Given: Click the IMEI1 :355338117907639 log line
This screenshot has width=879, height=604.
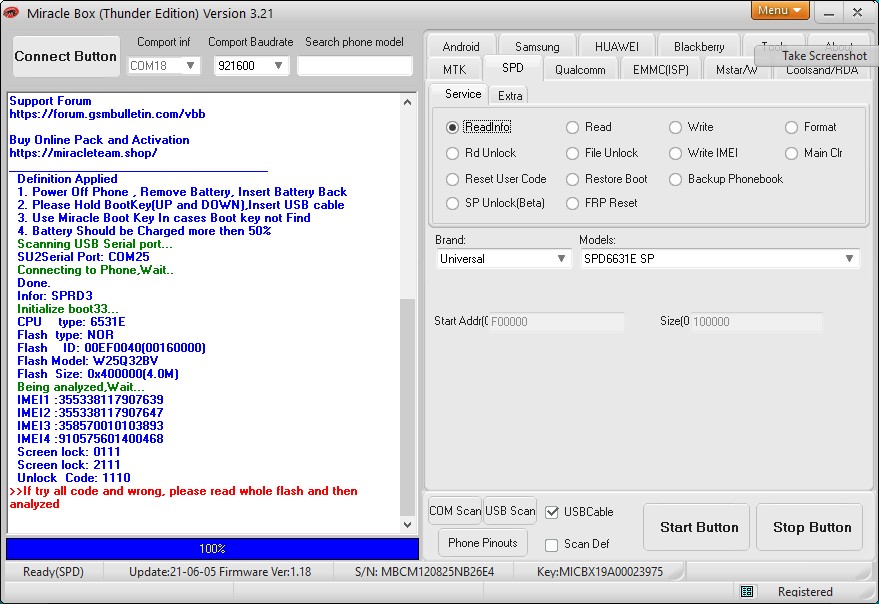Looking at the screenshot, I should [x=90, y=400].
